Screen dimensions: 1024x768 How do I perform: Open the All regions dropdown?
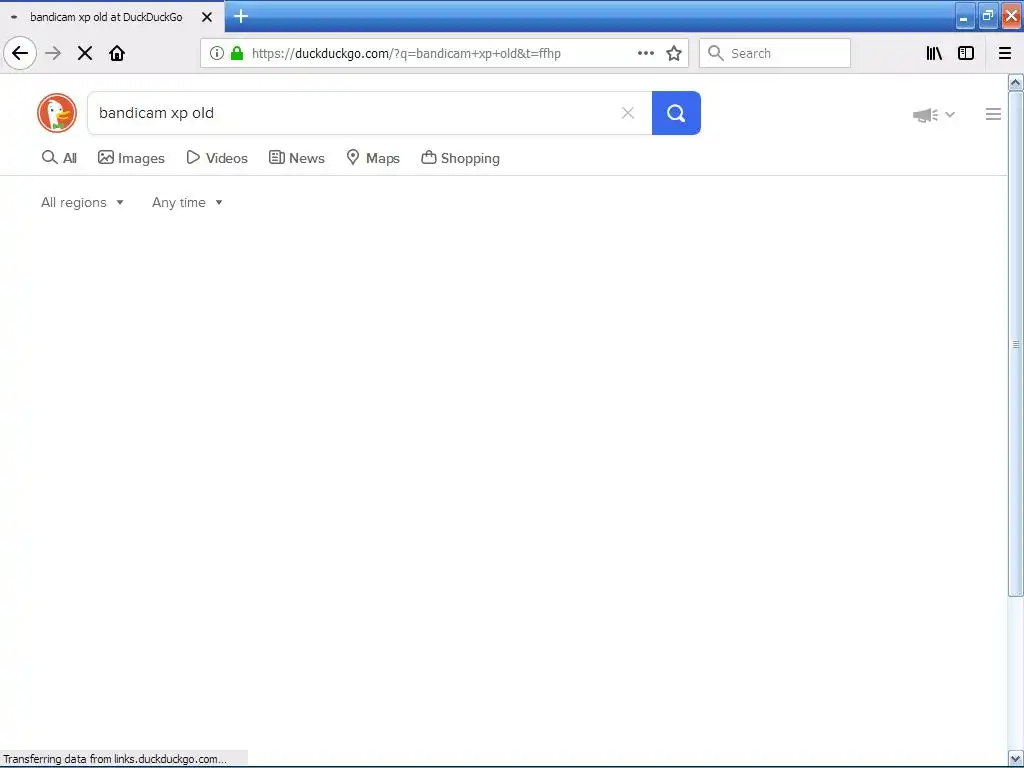click(x=82, y=202)
